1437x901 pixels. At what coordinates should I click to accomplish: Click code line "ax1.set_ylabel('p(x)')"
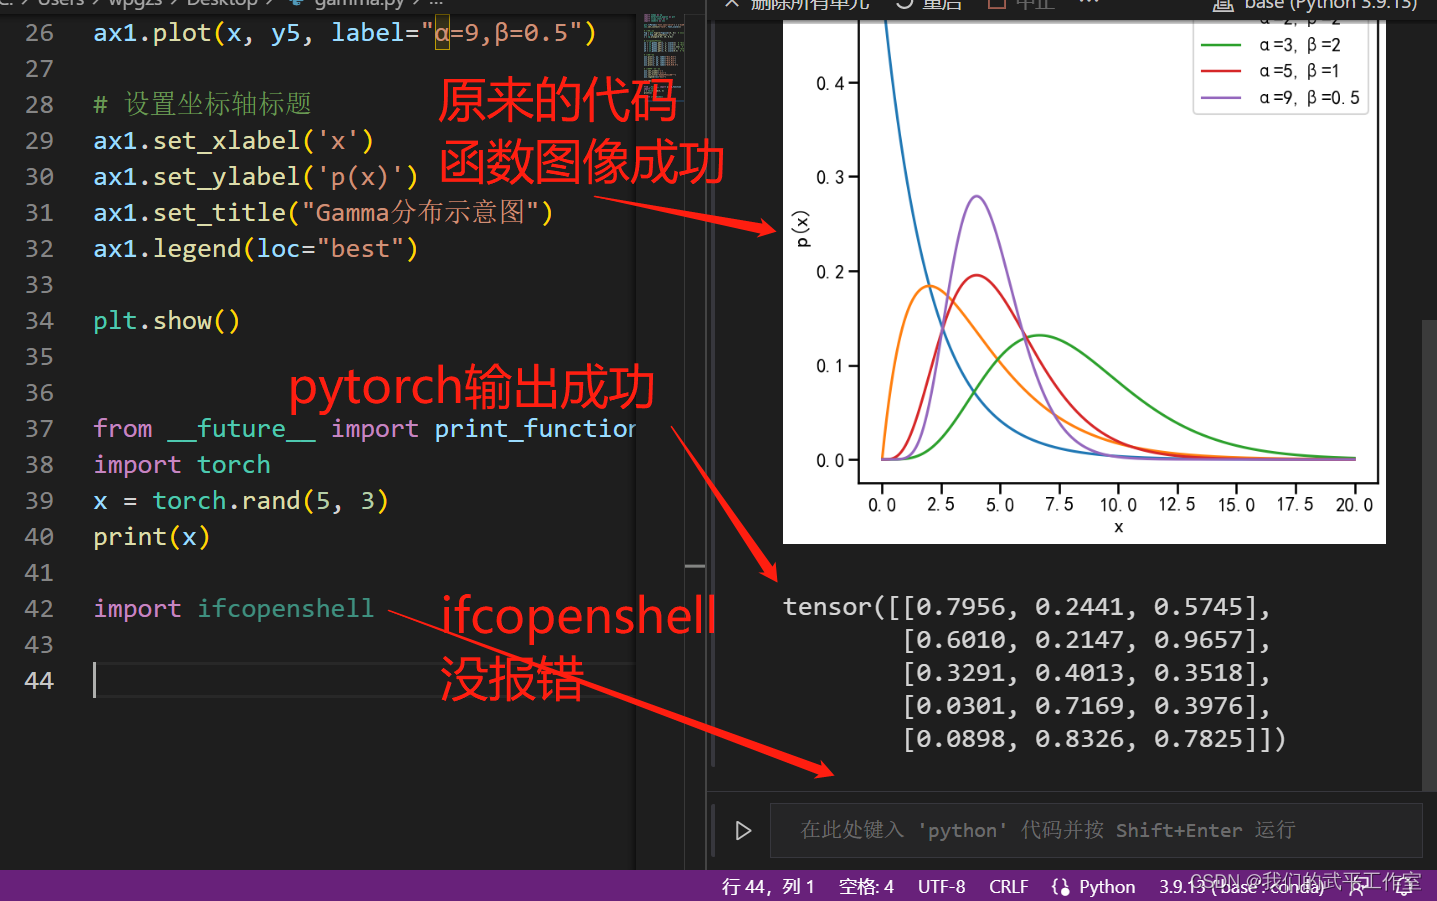(255, 176)
